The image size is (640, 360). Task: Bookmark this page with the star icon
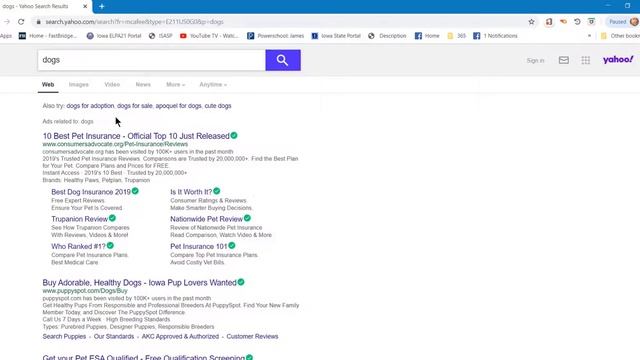[531, 22]
